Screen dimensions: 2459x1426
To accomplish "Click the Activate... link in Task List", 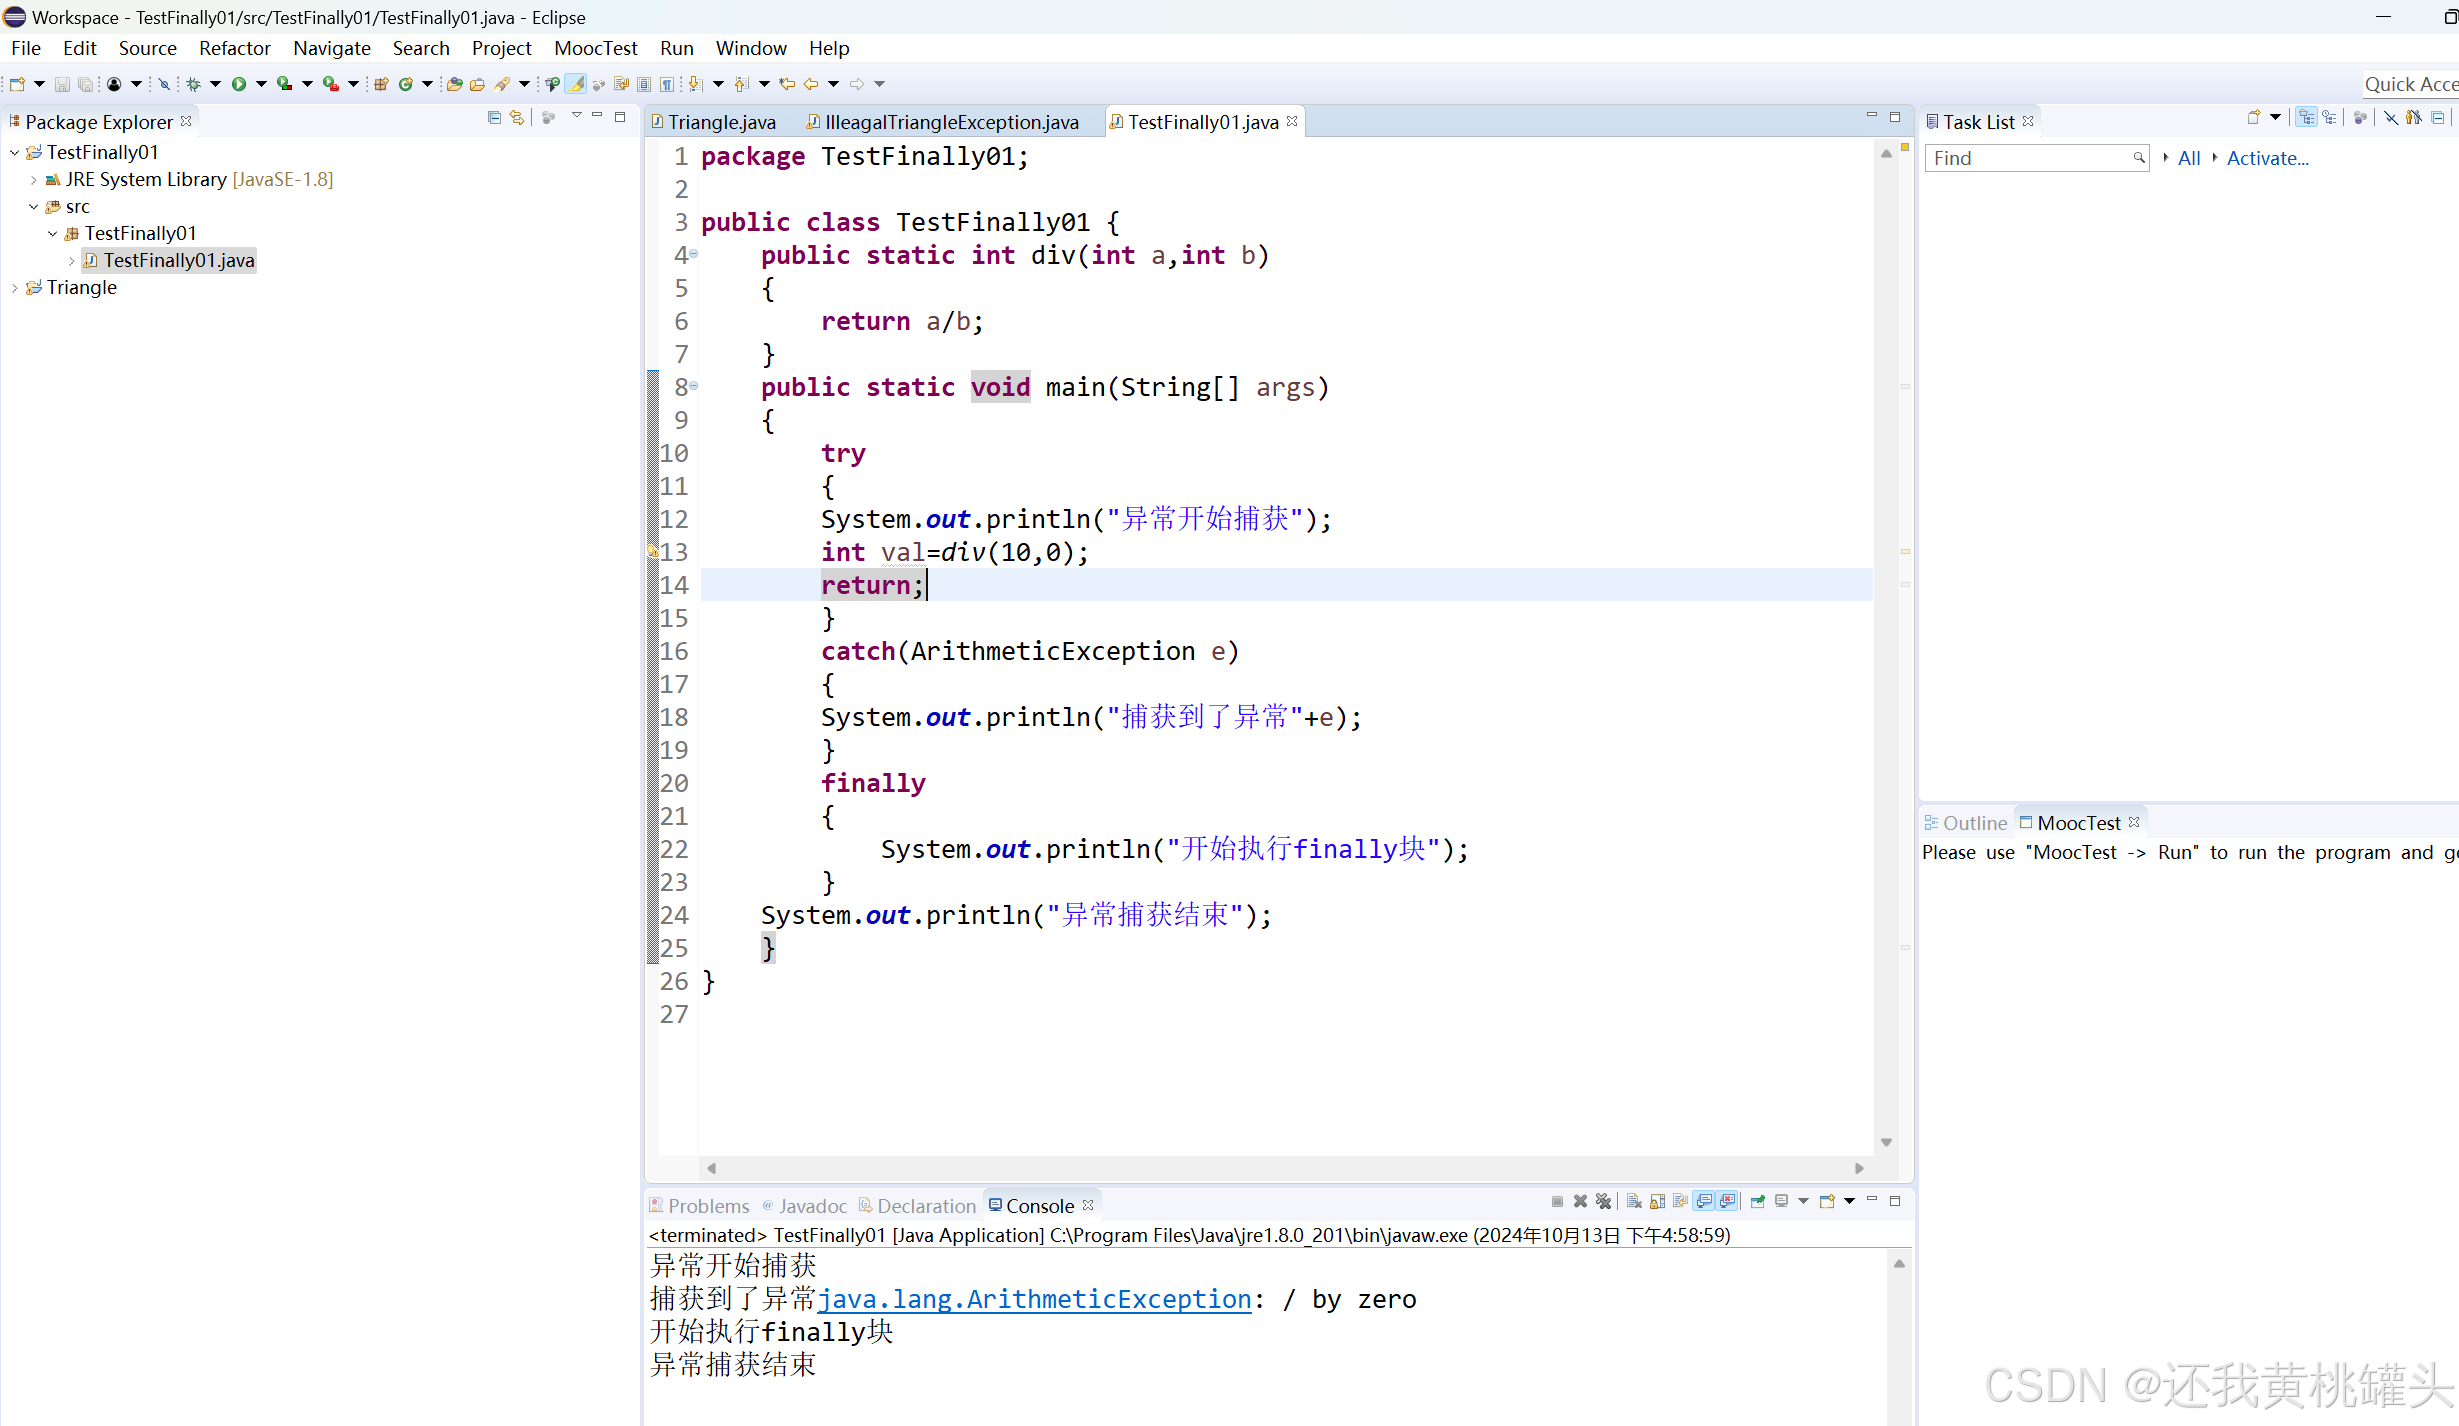I will click(x=2267, y=158).
